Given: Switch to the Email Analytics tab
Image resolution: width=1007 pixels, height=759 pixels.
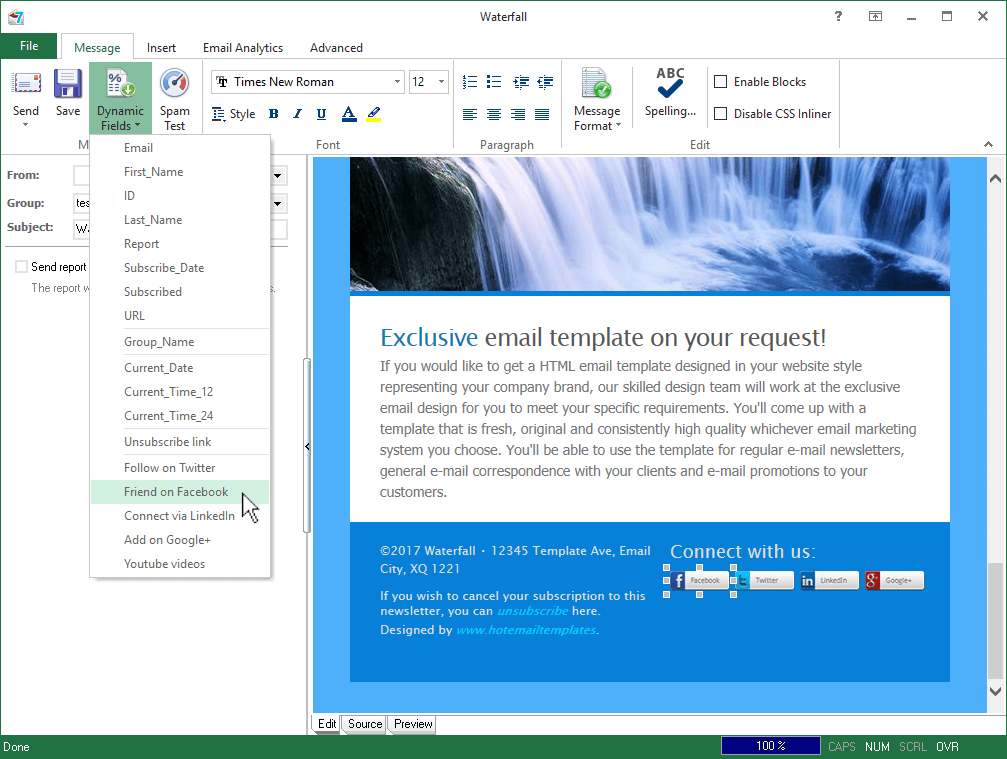Looking at the screenshot, I should point(243,48).
